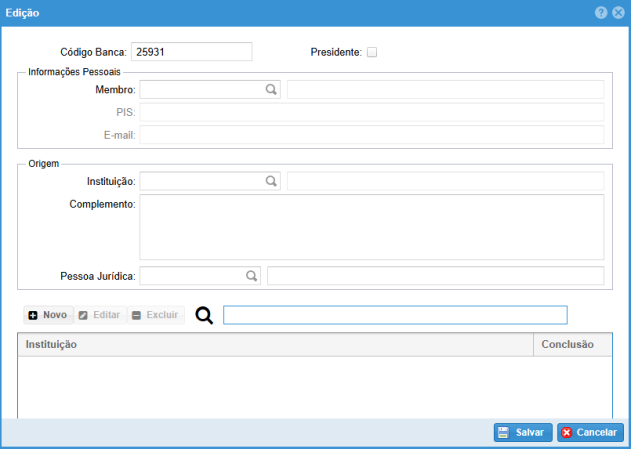The image size is (631, 449).
Task: Click Novo to add a new record
Action: [48, 315]
